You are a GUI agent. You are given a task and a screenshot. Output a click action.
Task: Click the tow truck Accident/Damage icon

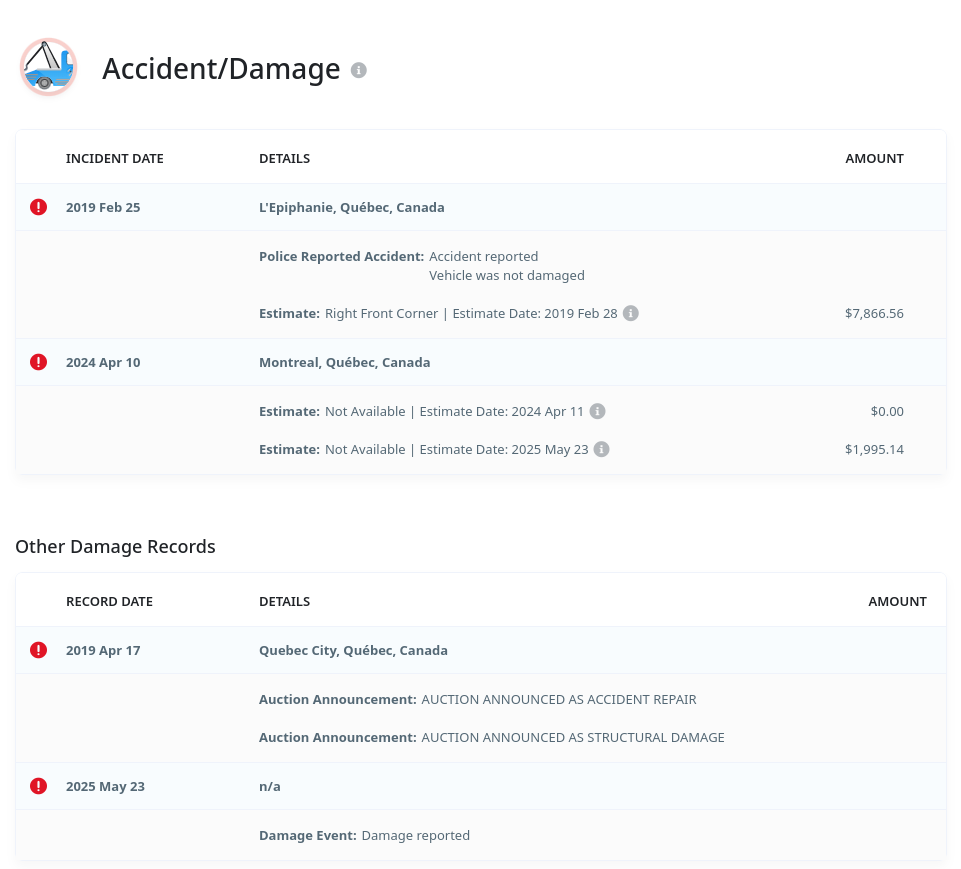48,67
